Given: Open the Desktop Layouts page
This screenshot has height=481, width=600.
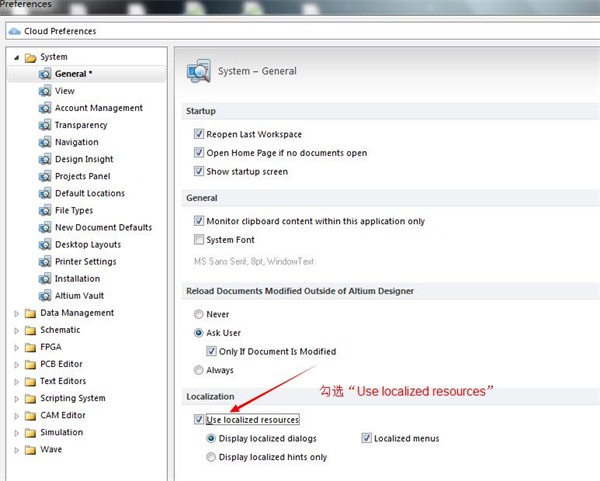Looking at the screenshot, I should (88, 244).
